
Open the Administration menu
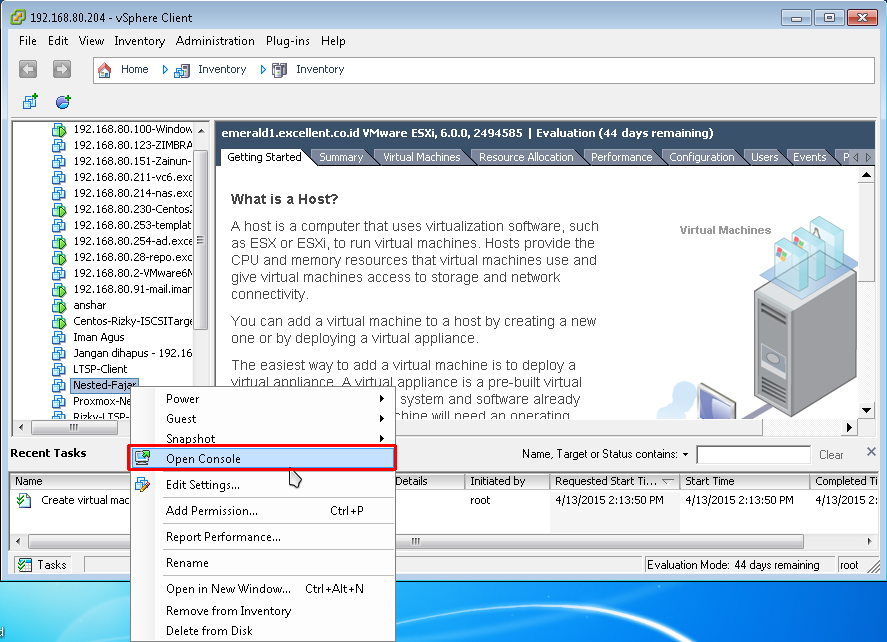pos(215,41)
